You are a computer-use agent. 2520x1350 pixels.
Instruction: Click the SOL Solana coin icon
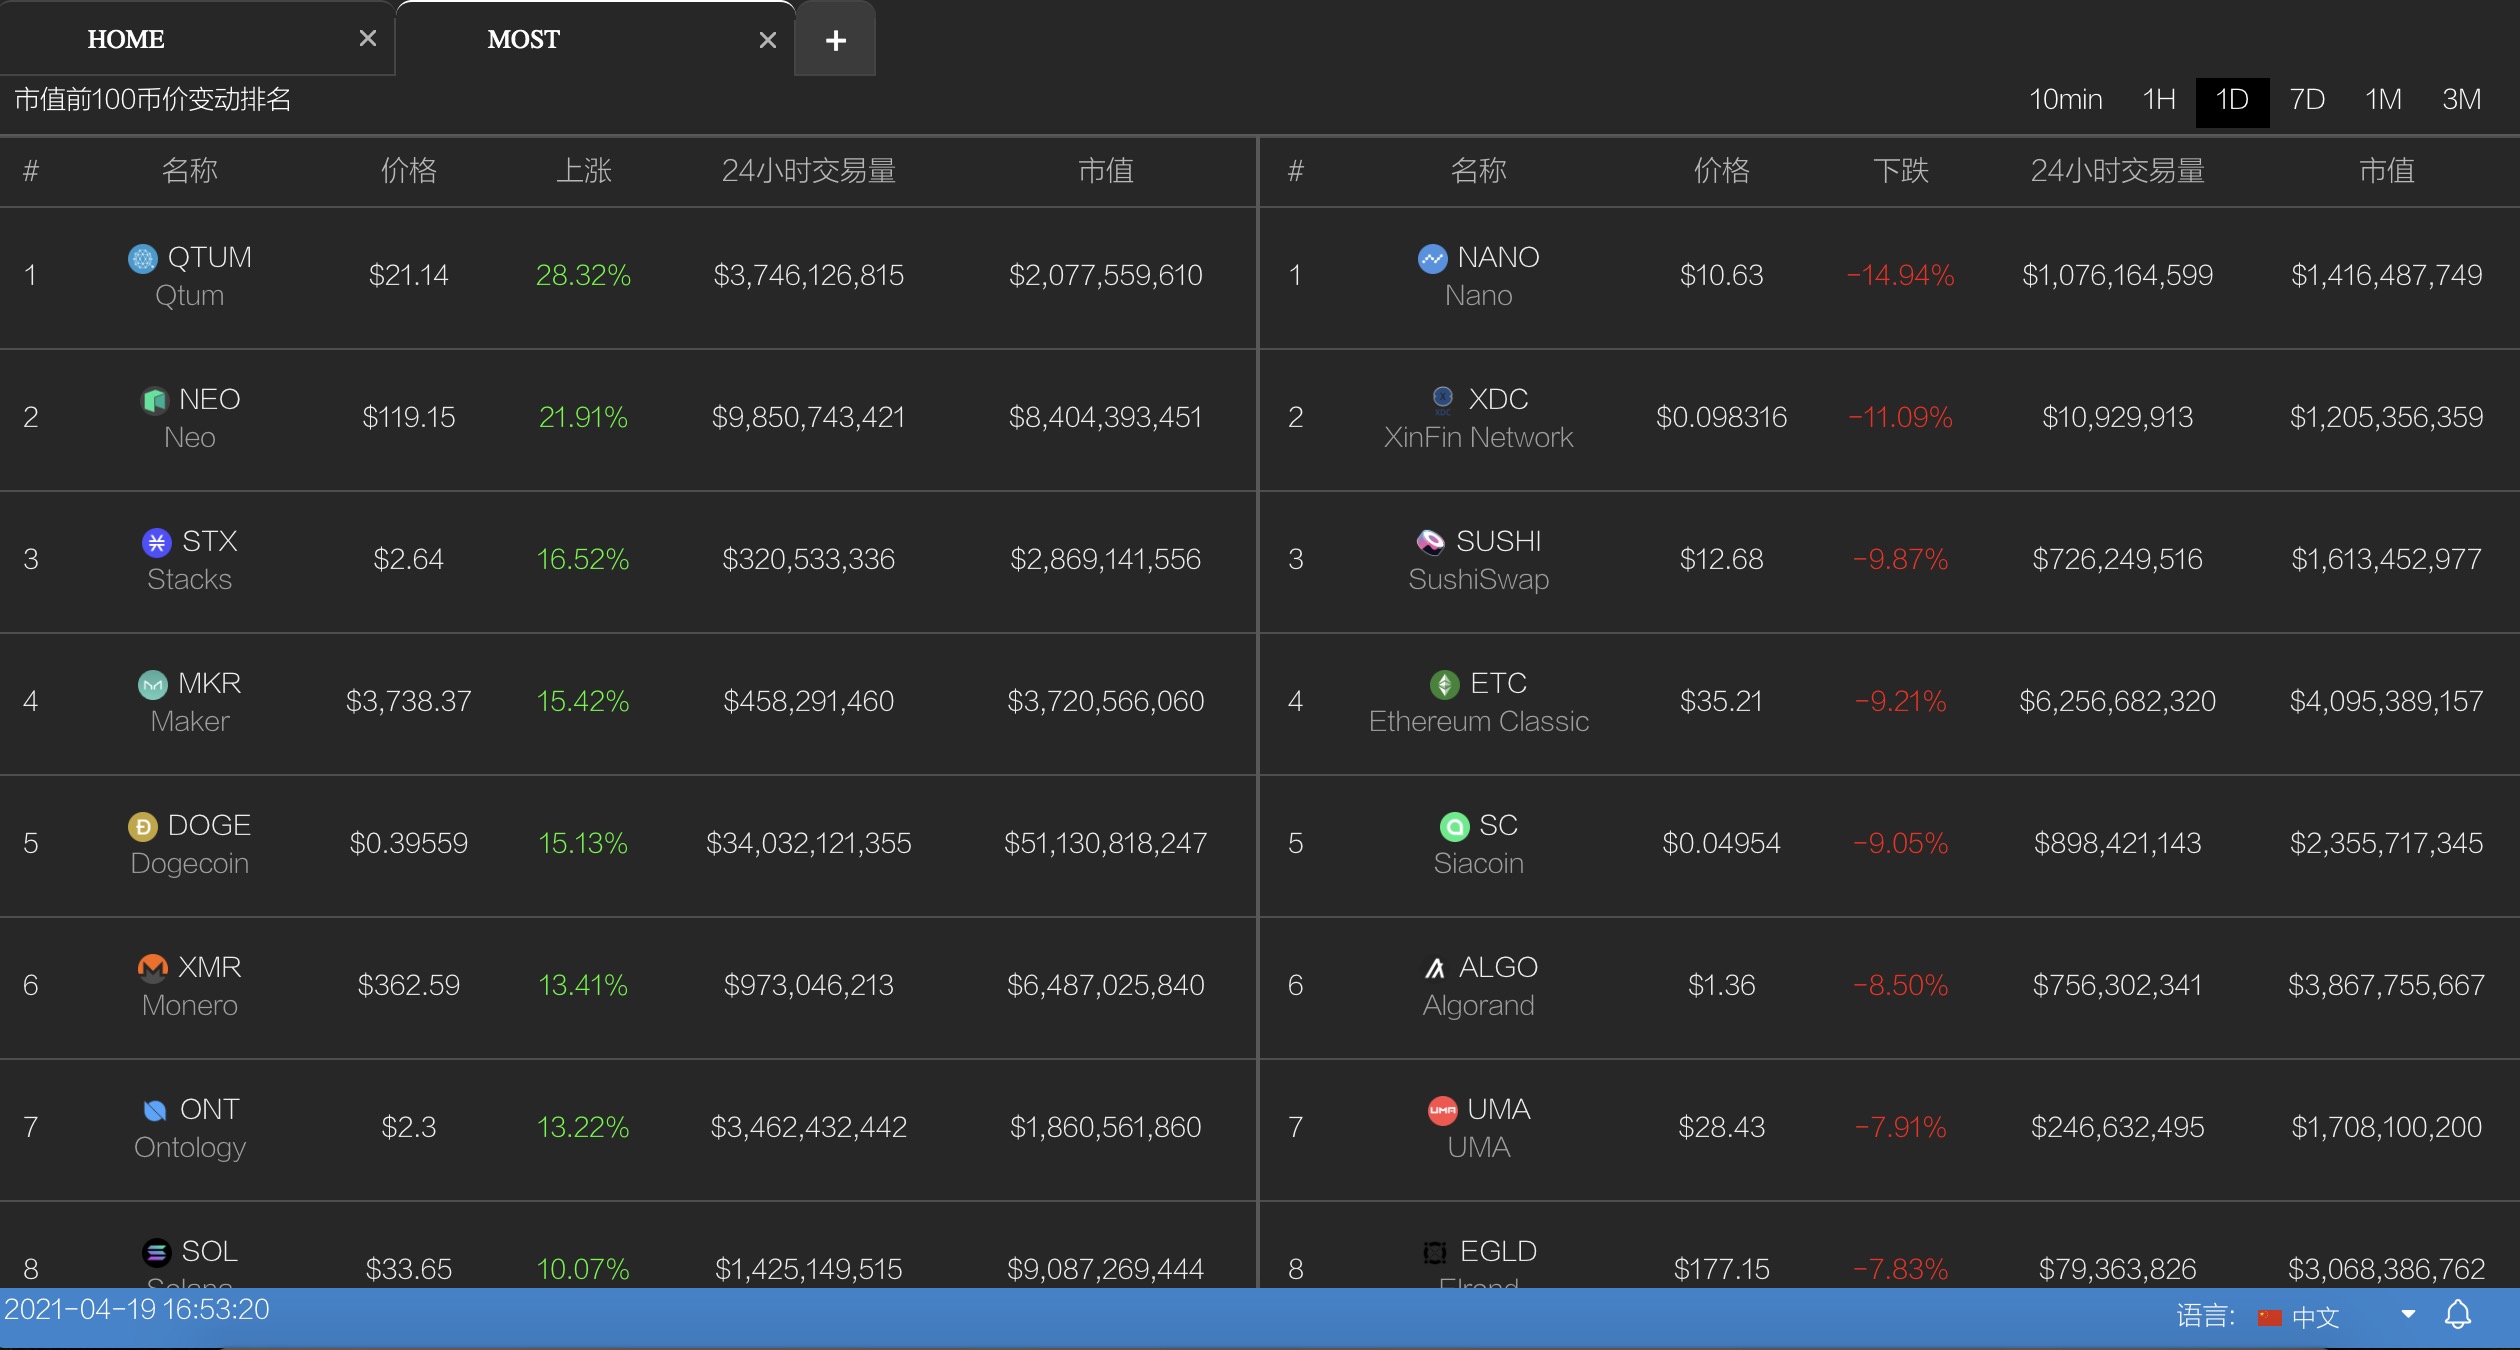(x=156, y=1253)
